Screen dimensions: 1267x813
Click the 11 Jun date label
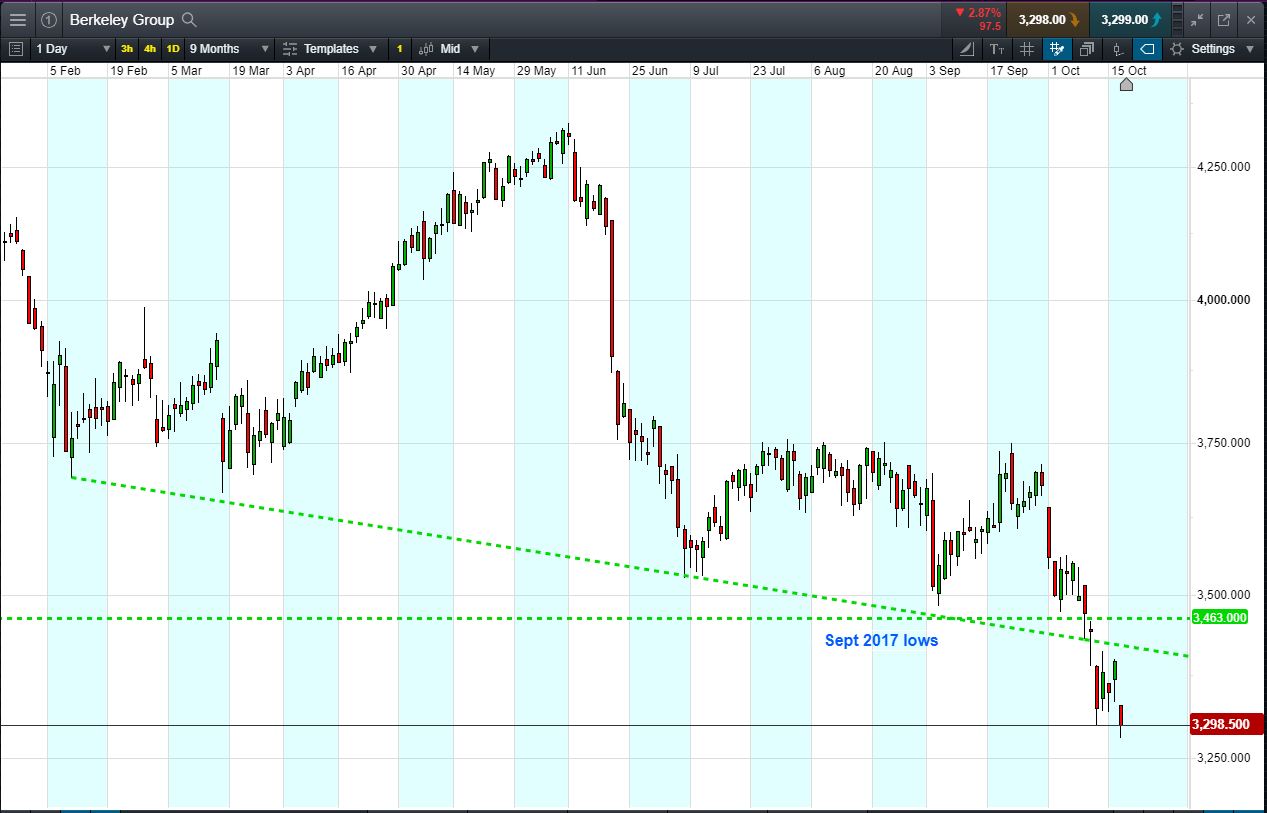(x=588, y=71)
